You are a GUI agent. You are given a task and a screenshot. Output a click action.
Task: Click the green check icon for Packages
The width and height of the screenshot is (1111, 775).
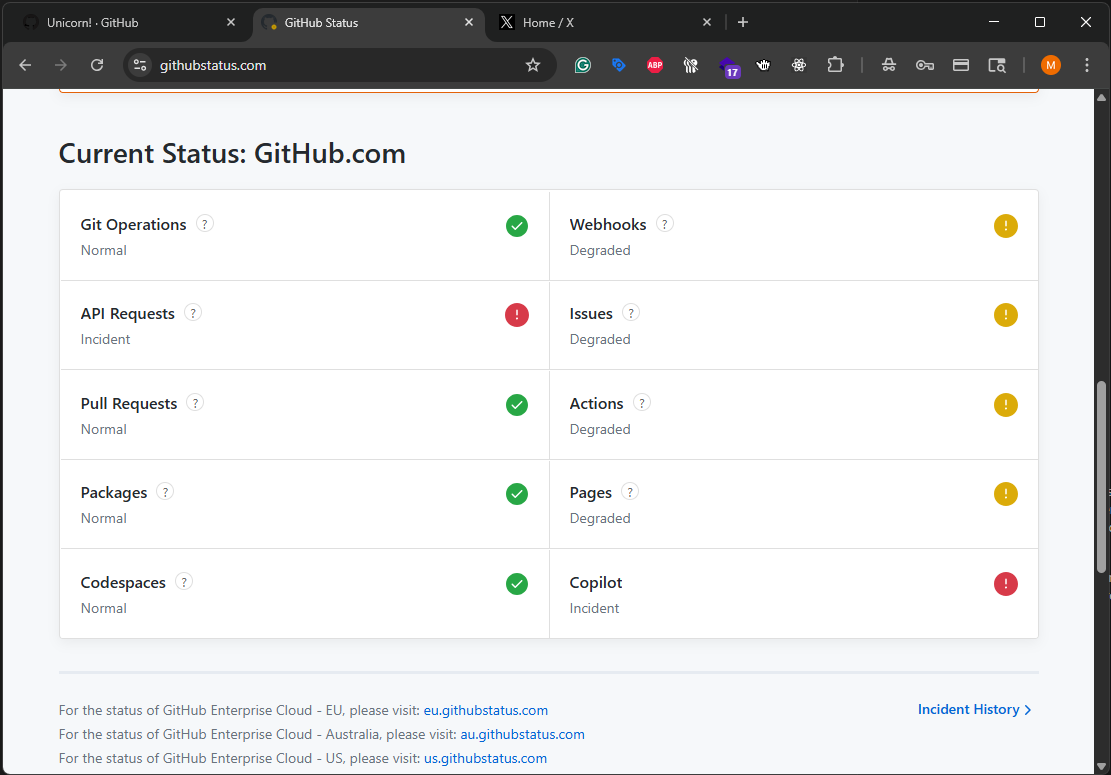pos(517,494)
